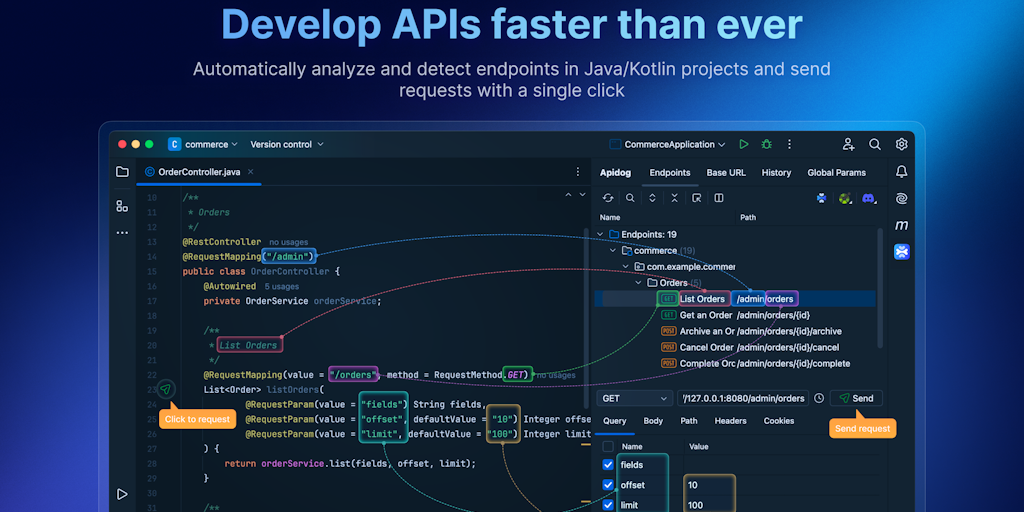Run CommerceApplication with the green play icon
Viewport: 1024px width, 512px height.
(743, 144)
